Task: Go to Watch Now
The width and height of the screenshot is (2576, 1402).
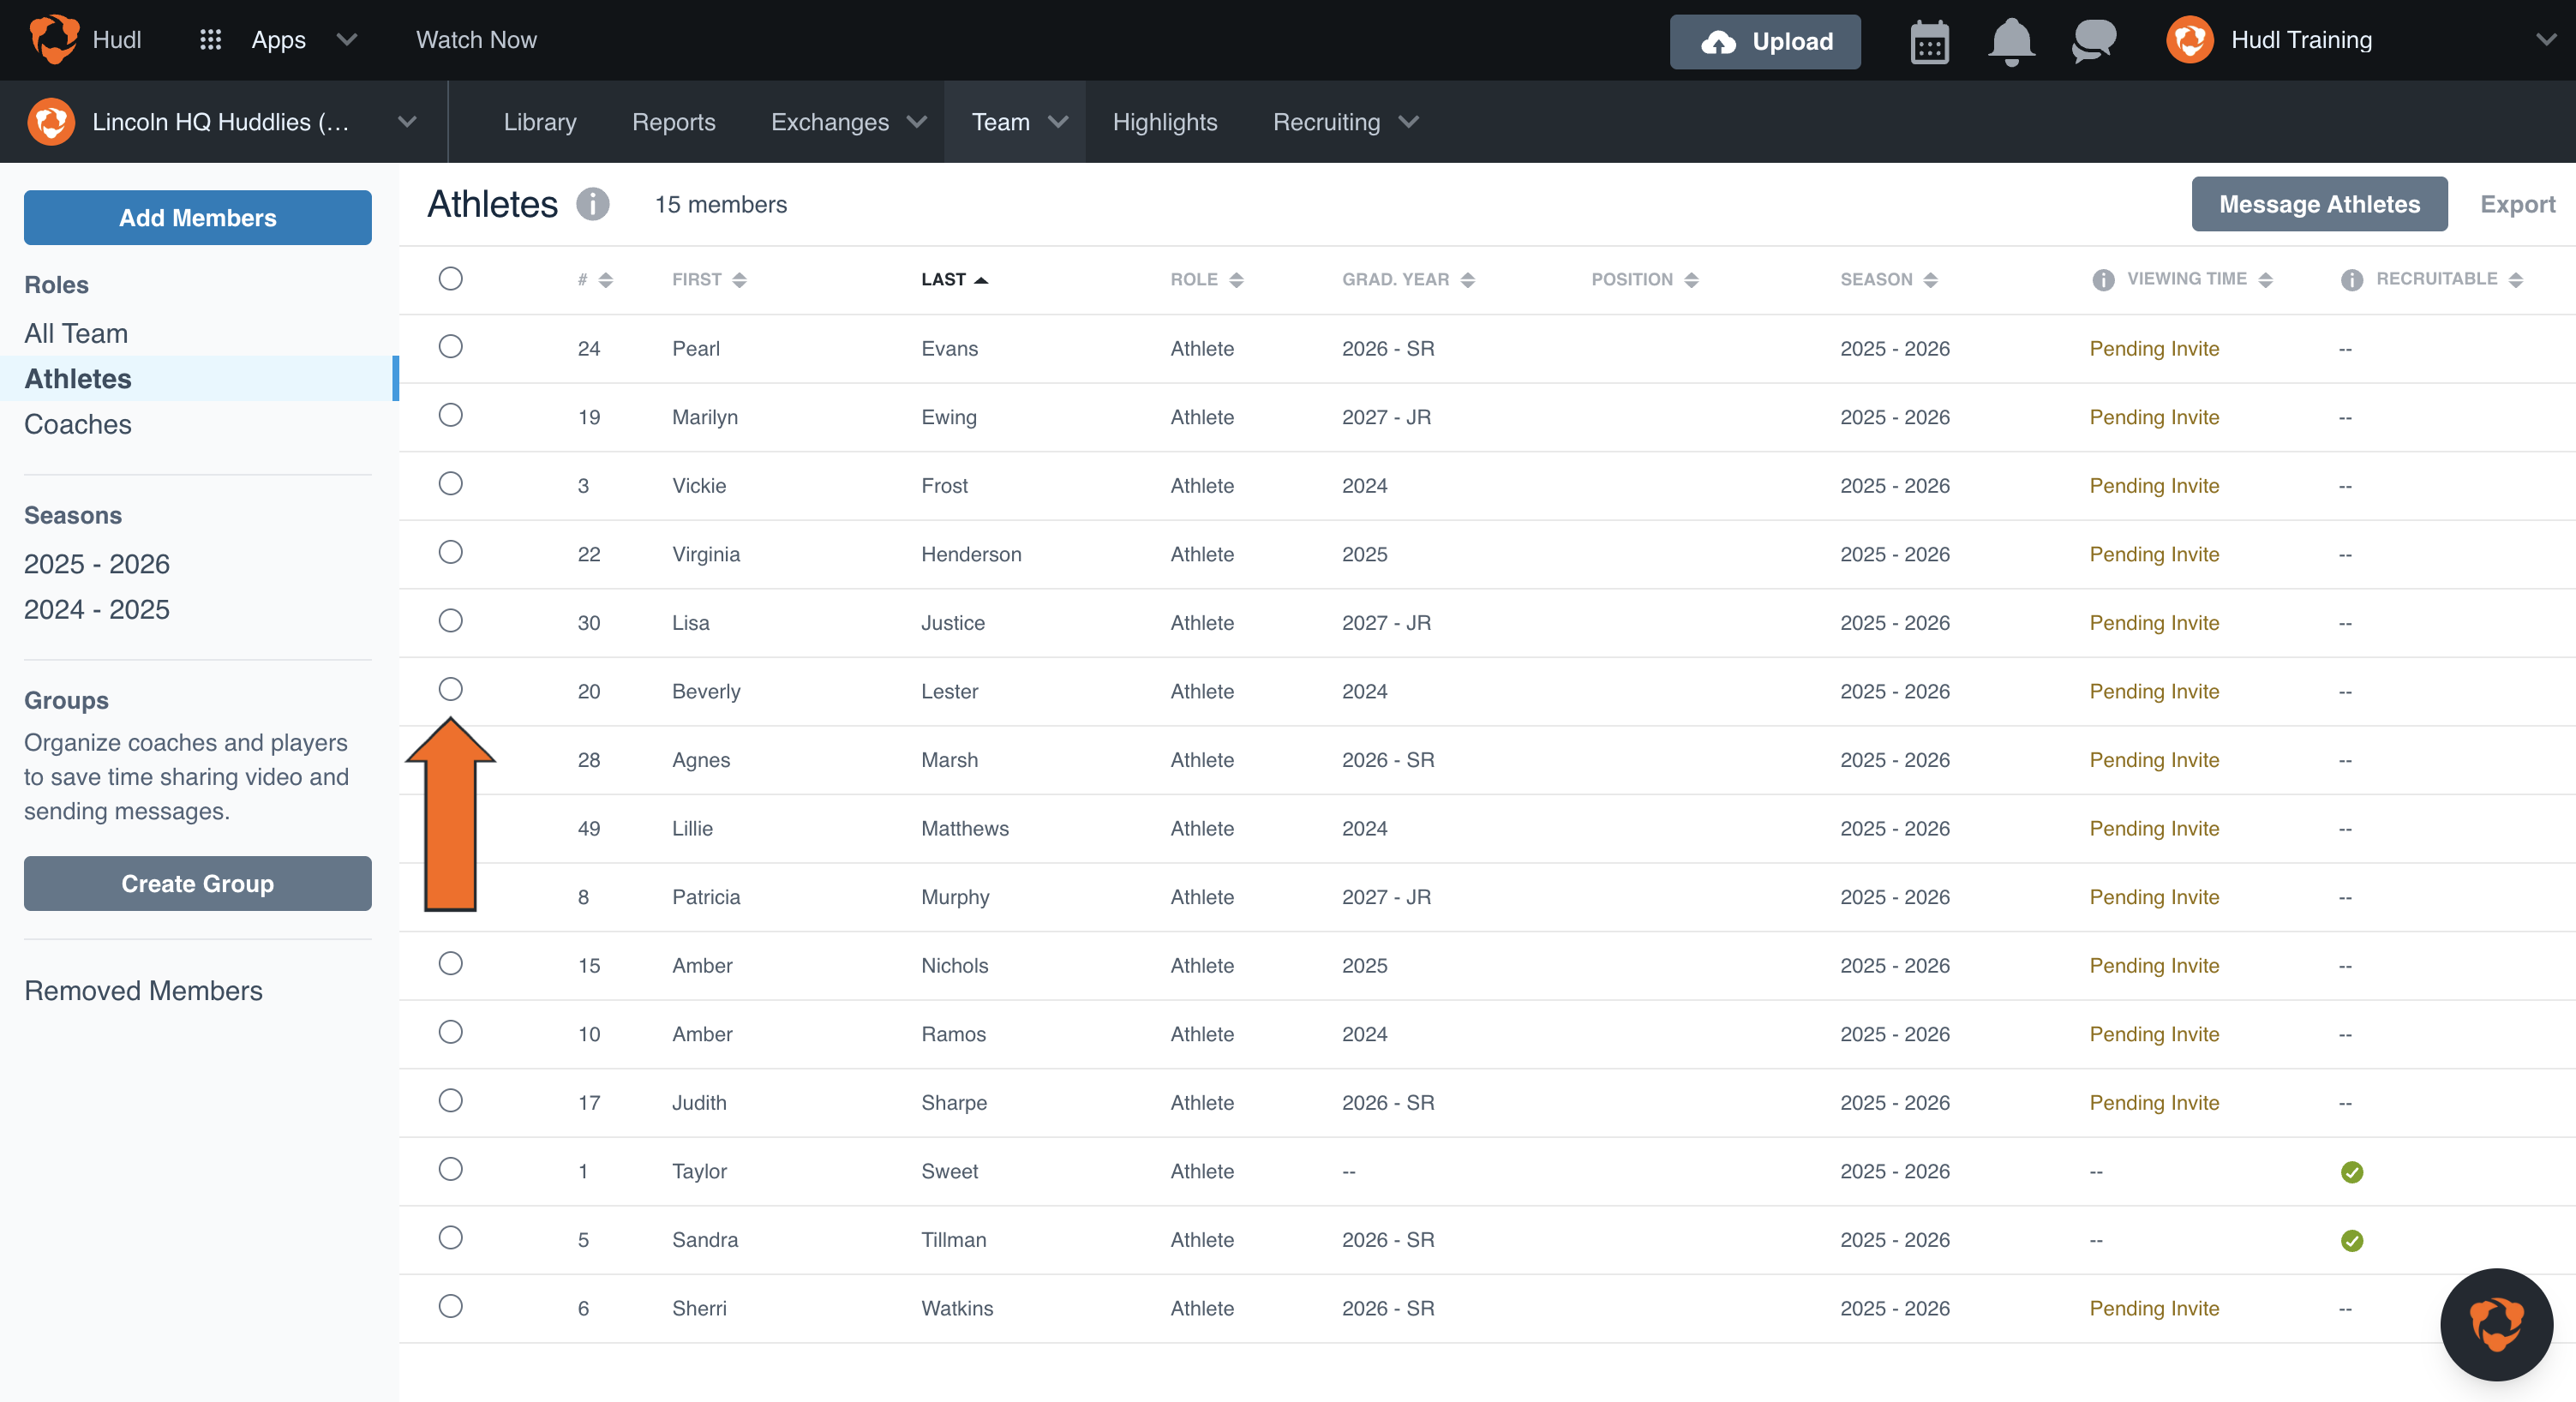Action: [x=476, y=40]
